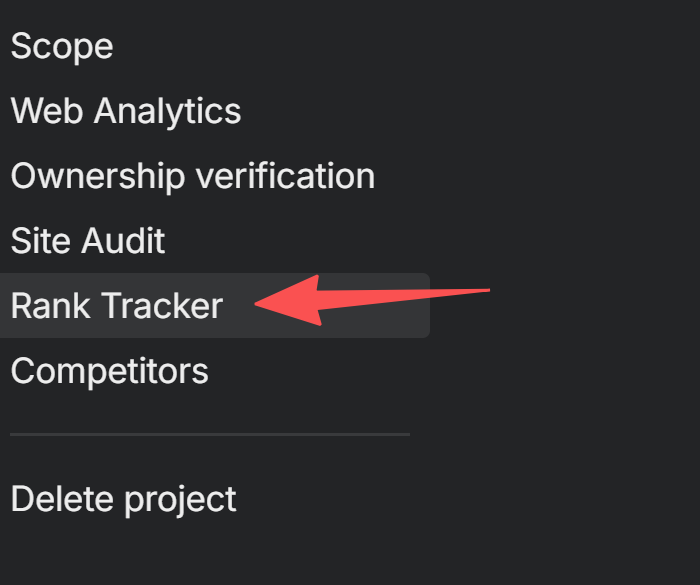The image size is (700, 585).
Task: Click Delete project below the divider
Action: click(124, 498)
